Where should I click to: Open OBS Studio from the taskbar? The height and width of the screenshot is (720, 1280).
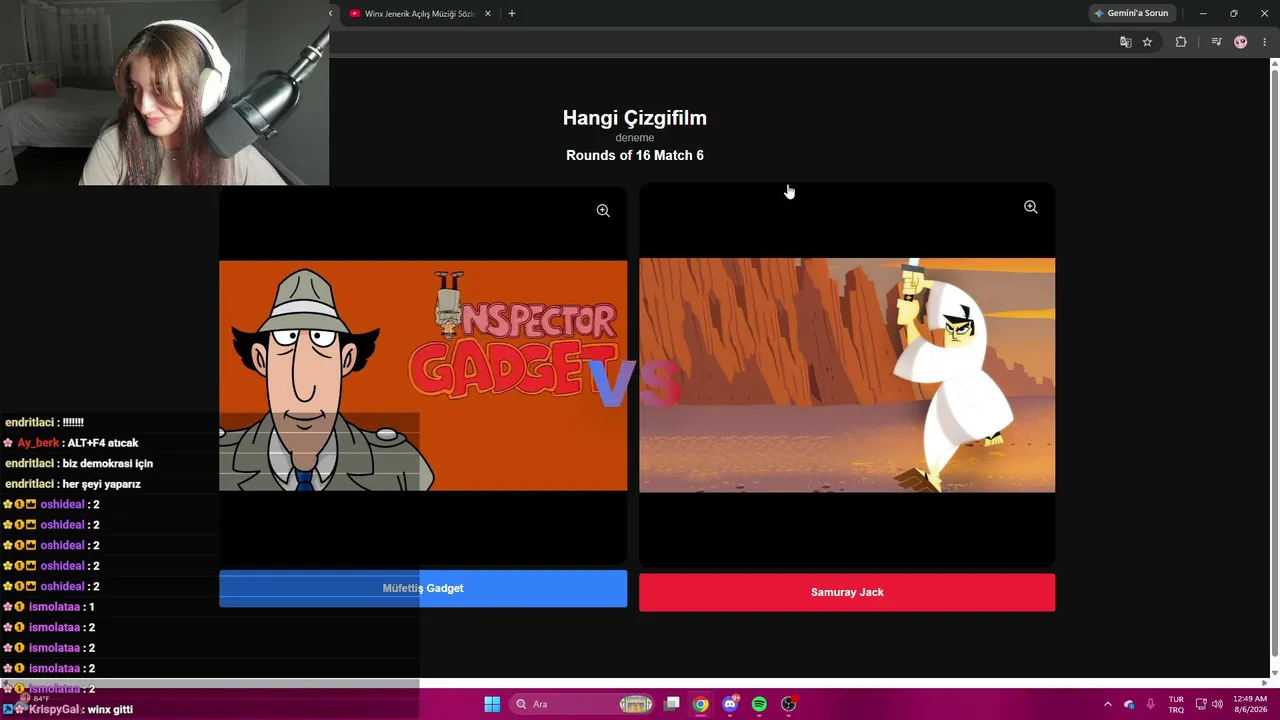[x=788, y=704]
